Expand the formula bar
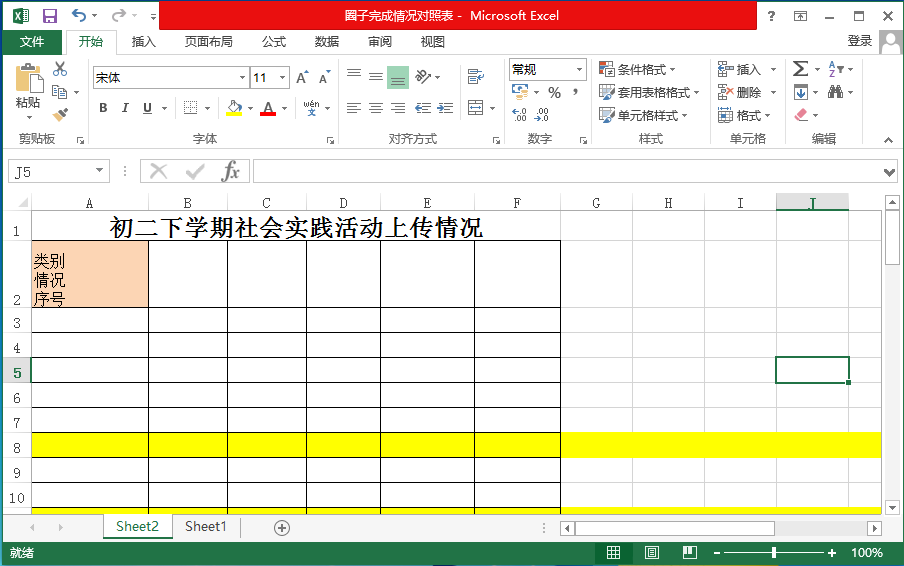 (x=889, y=172)
